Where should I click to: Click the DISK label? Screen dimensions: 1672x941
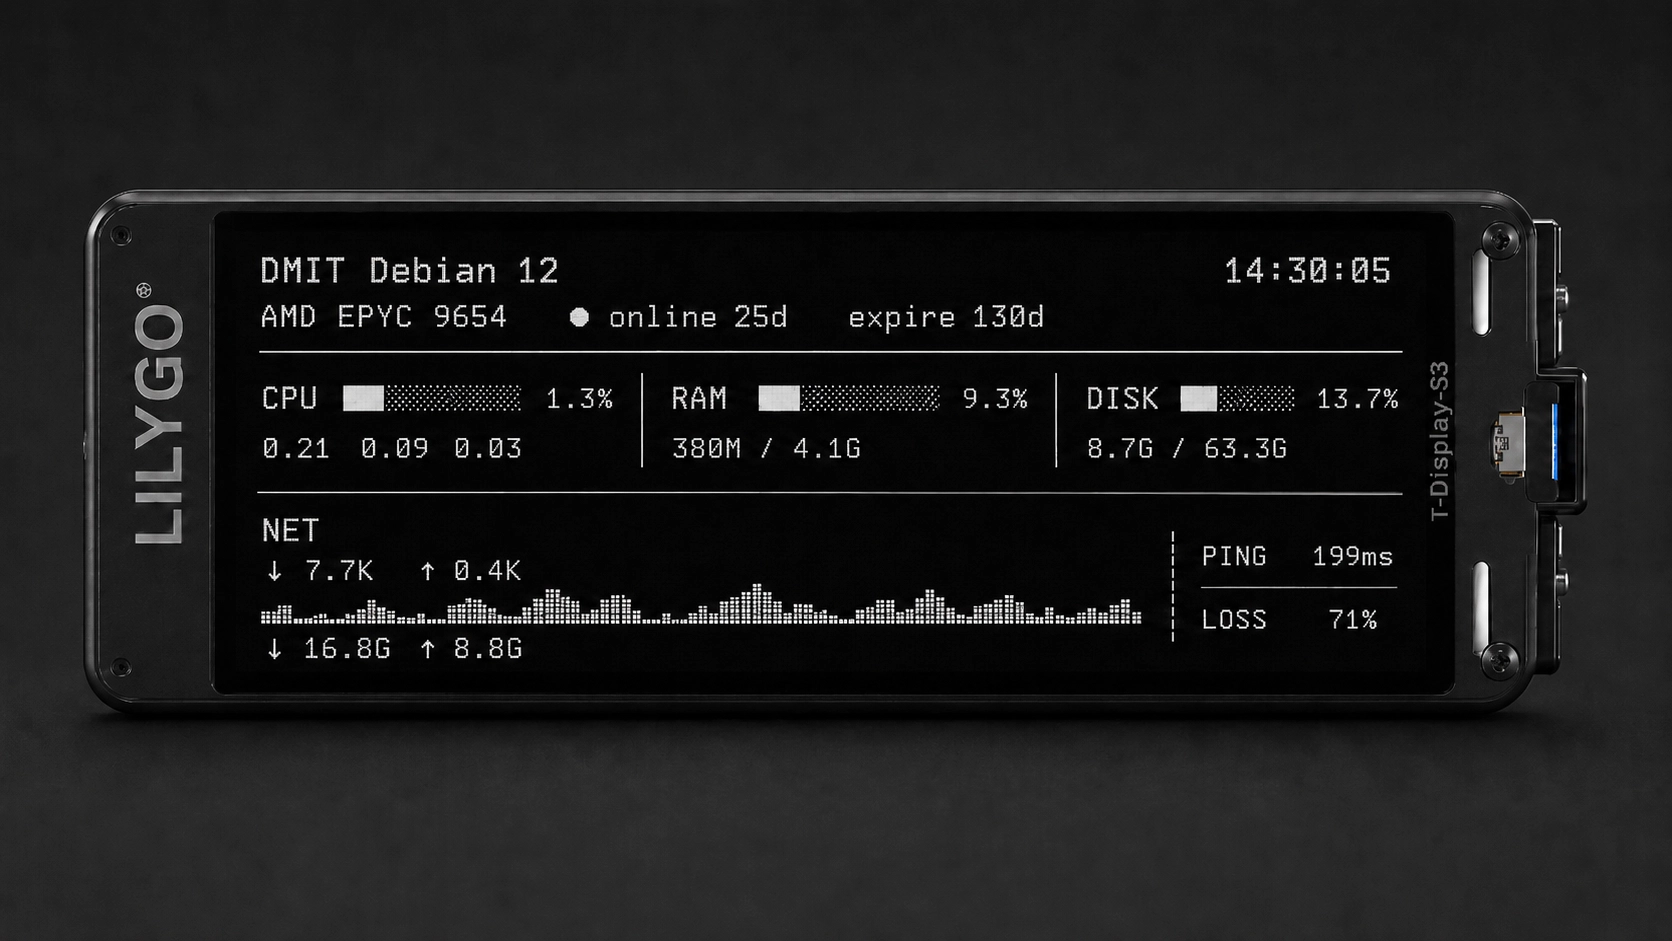tap(1123, 399)
